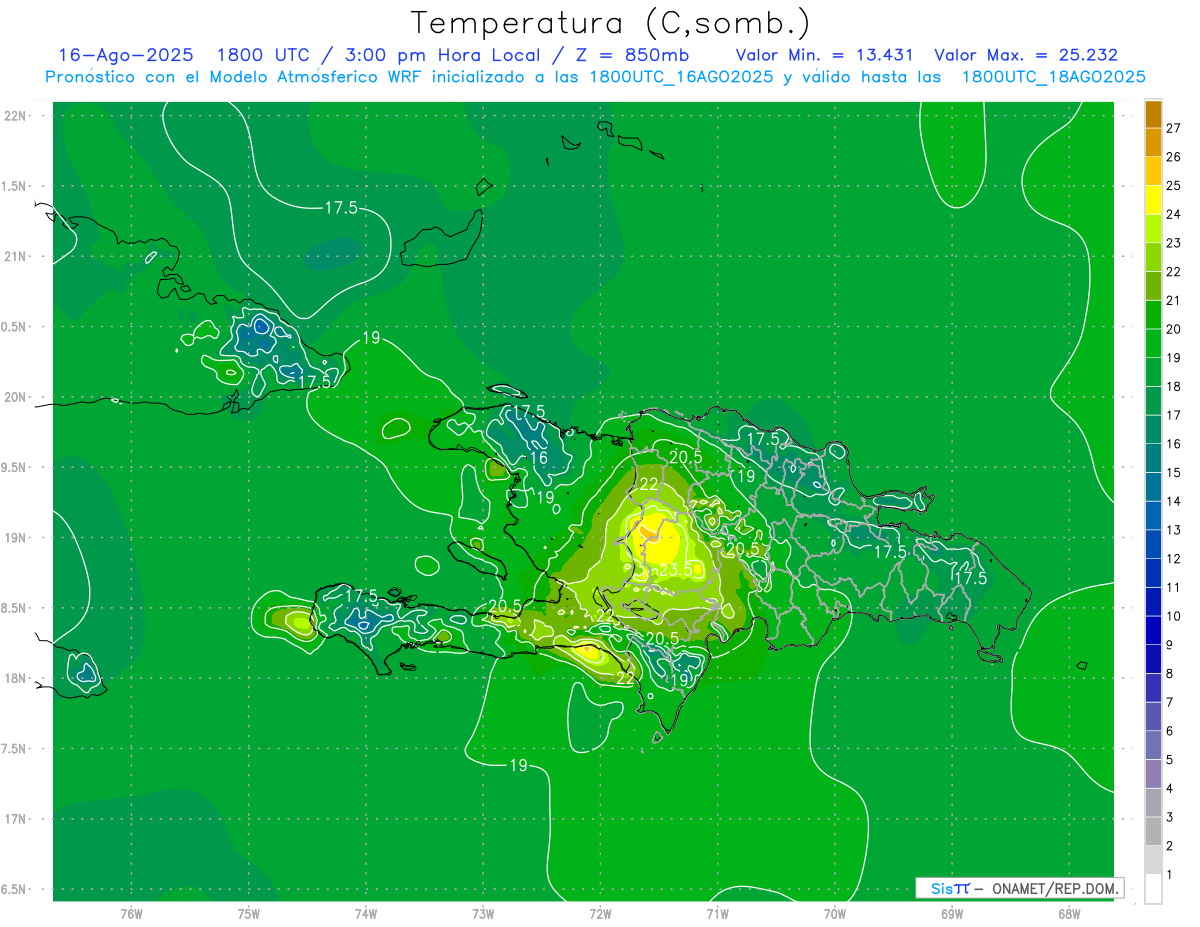
Task: Click the longitude axis label '74W'
Action: (365, 913)
